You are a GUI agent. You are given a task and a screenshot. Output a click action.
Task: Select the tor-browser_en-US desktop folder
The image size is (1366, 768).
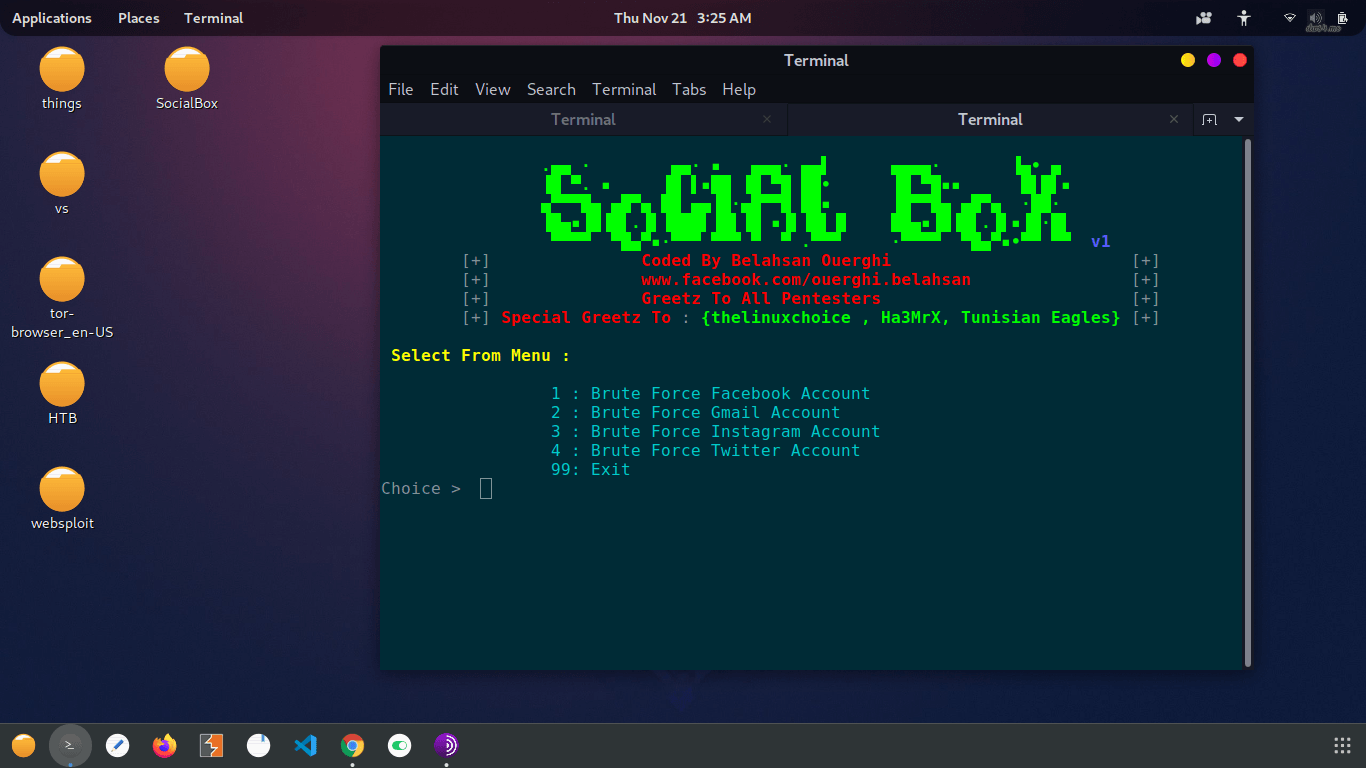62,298
